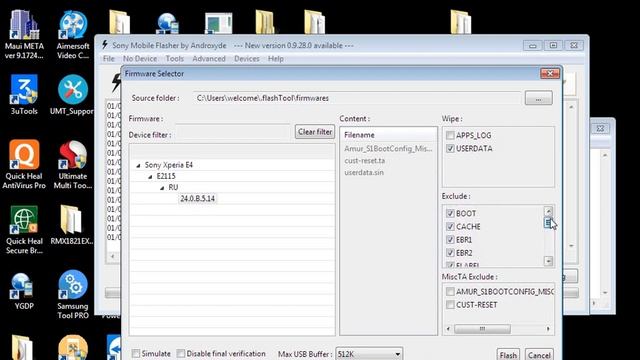The height and width of the screenshot is (360, 640).
Task: Select userdata.sin in Content list
Action: click(x=364, y=172)
